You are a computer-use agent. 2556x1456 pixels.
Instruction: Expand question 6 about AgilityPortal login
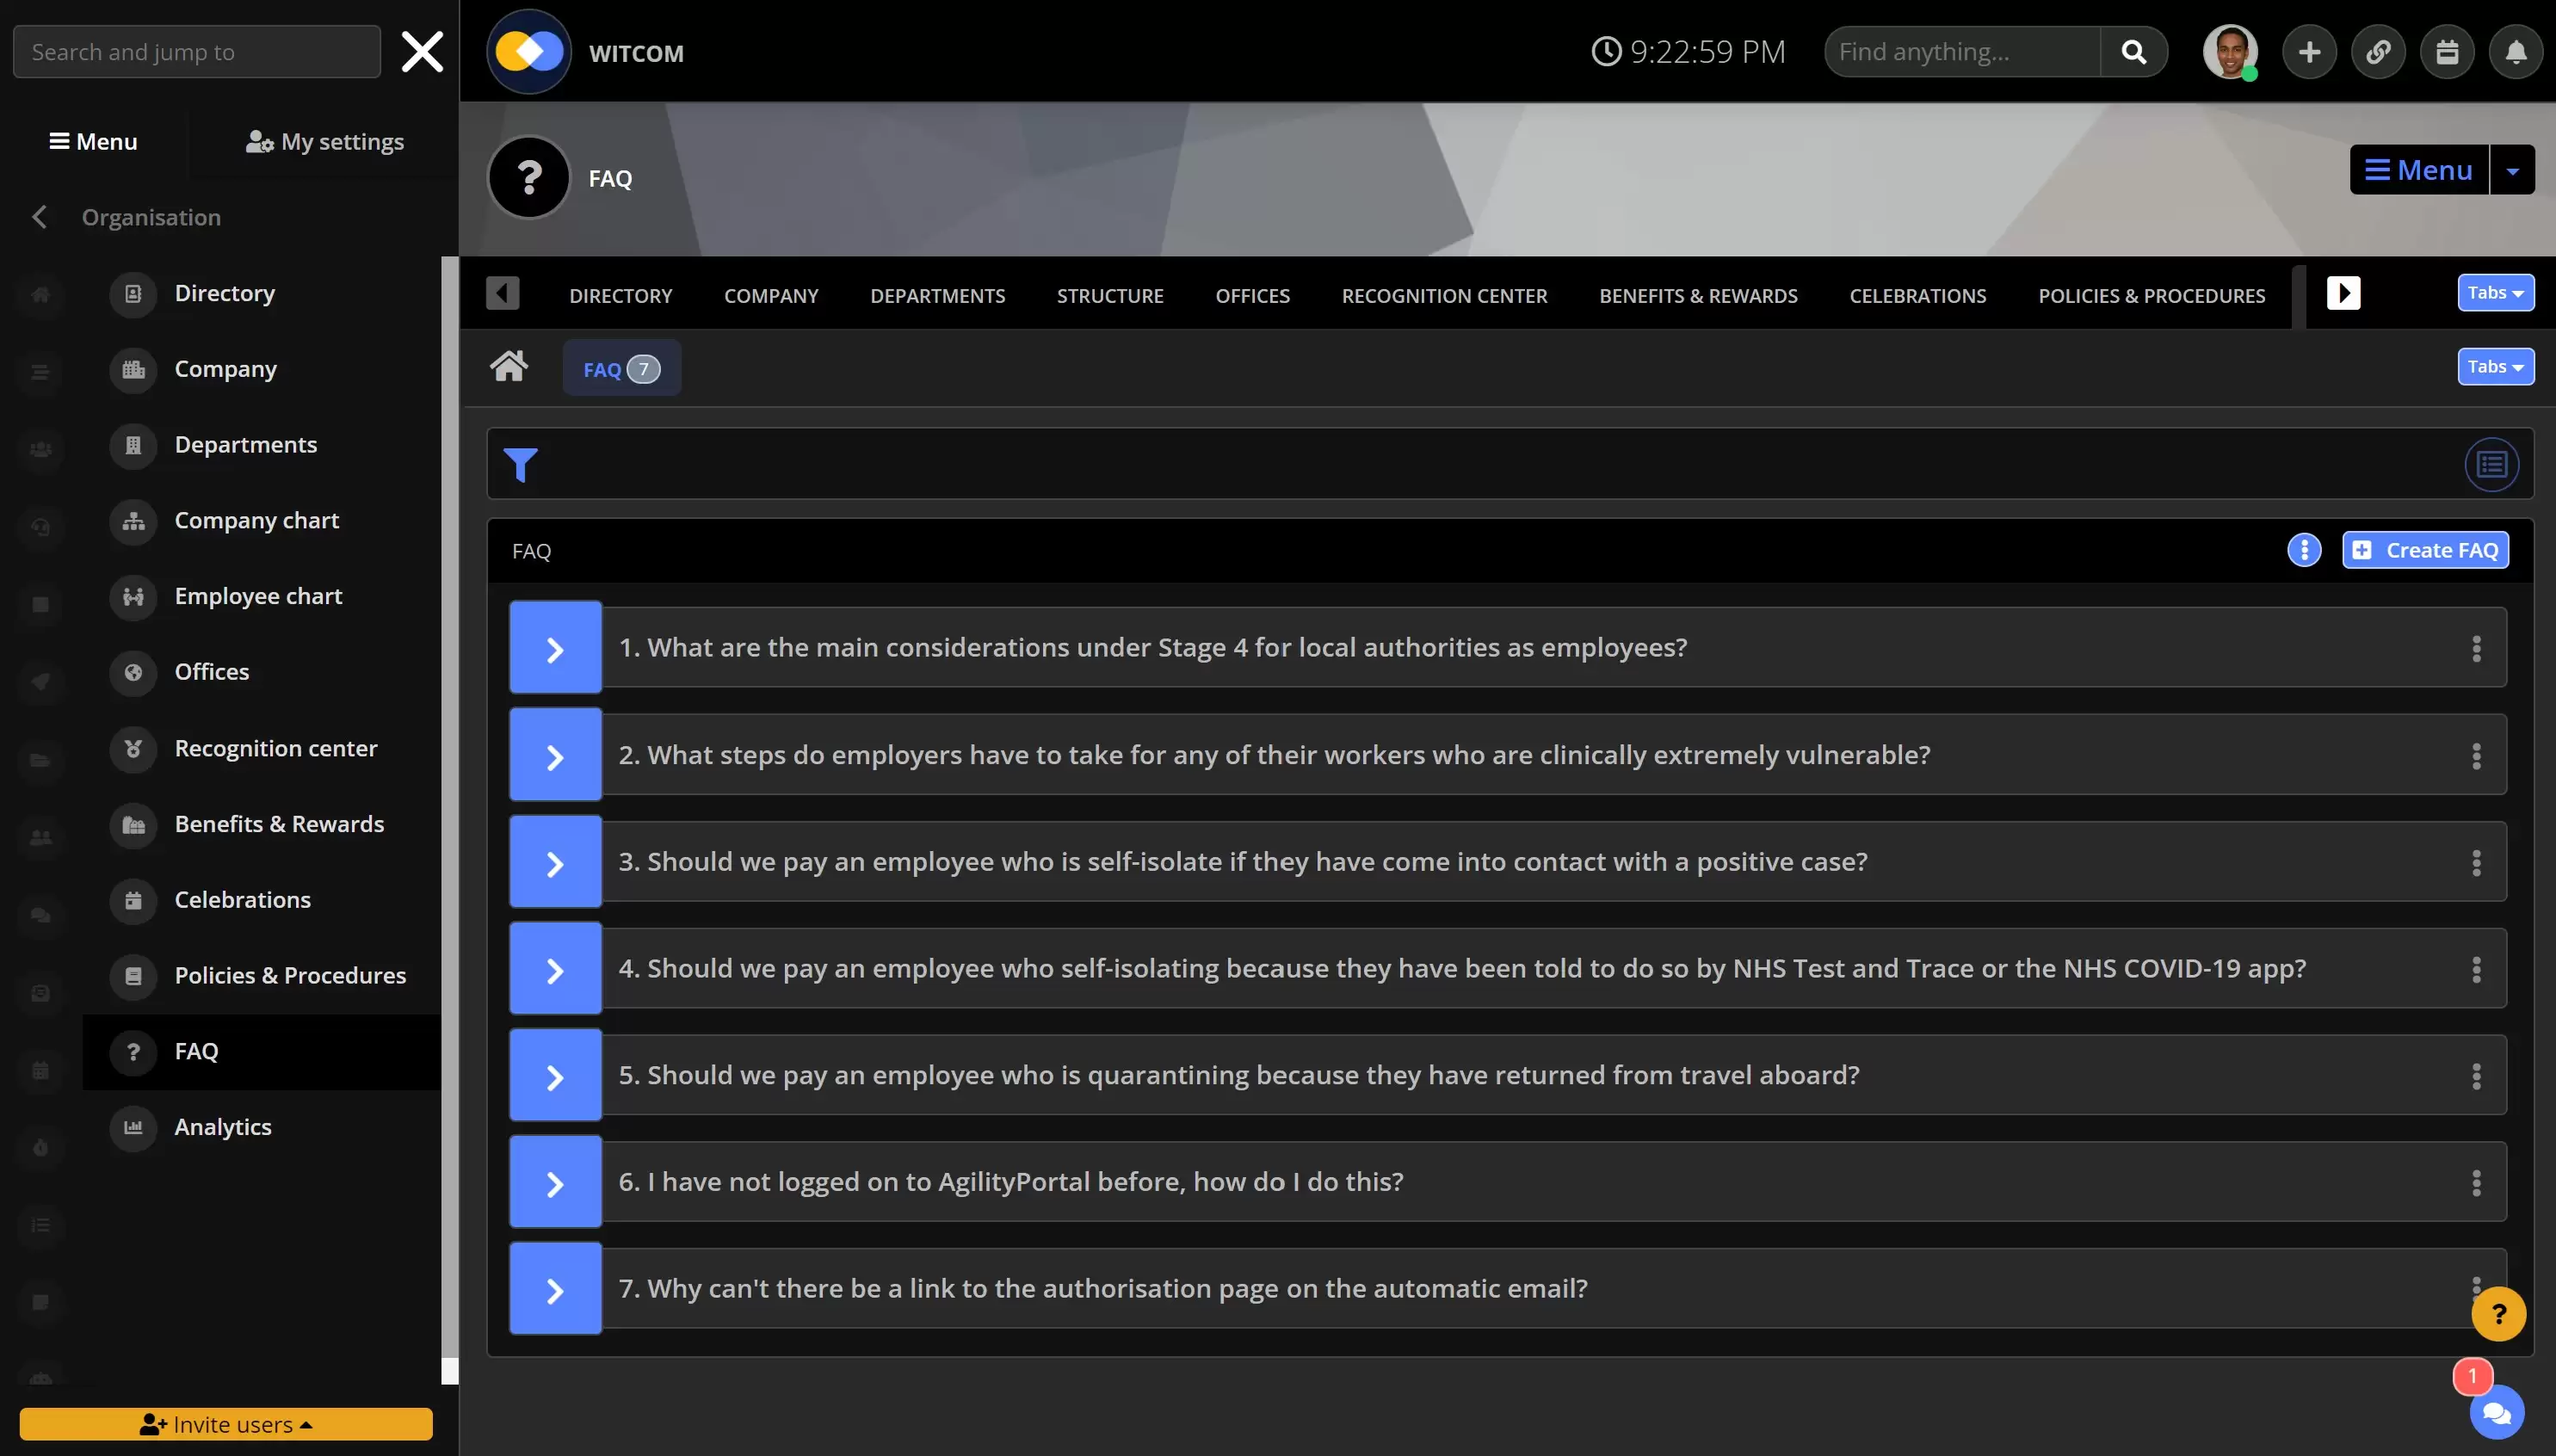coord(555,1183)
